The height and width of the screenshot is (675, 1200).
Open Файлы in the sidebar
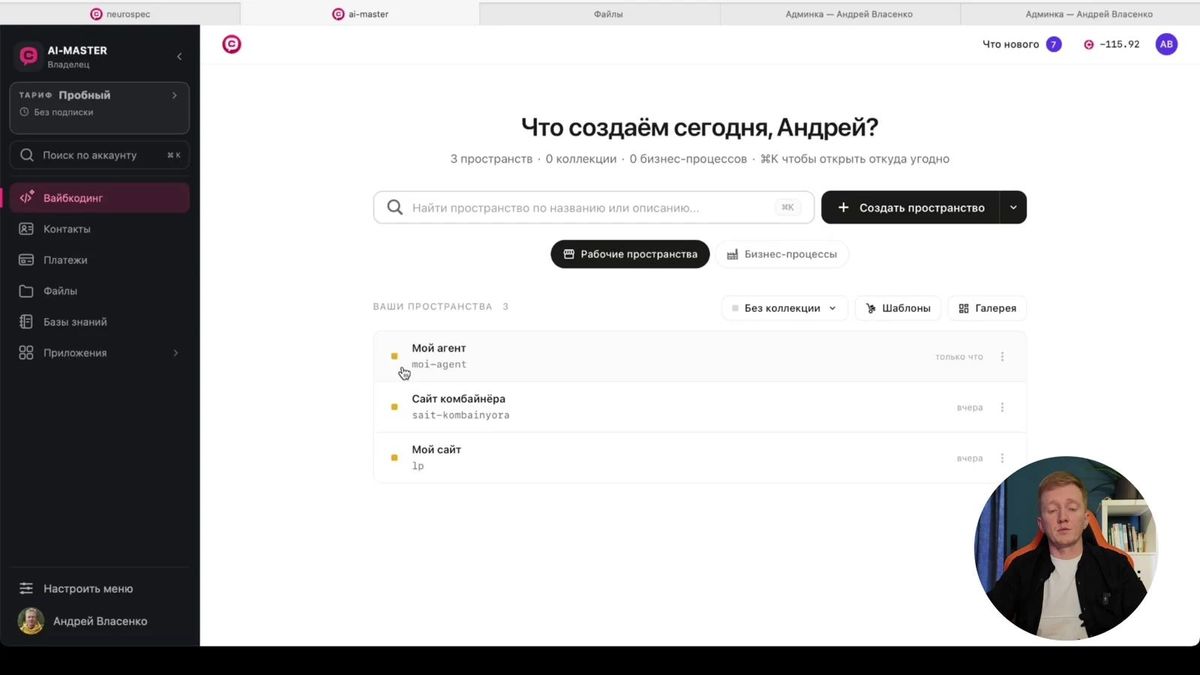tap(99, 291)
